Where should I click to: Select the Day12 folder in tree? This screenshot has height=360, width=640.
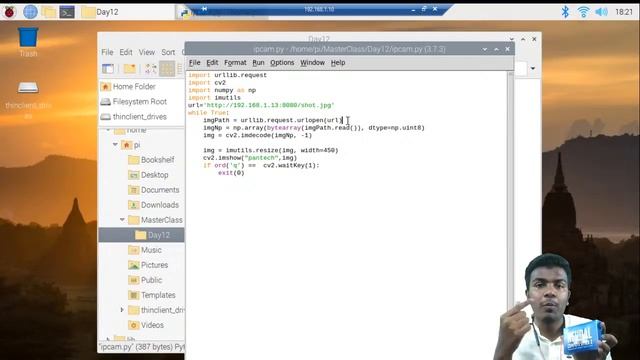click(x=141, y=235)
